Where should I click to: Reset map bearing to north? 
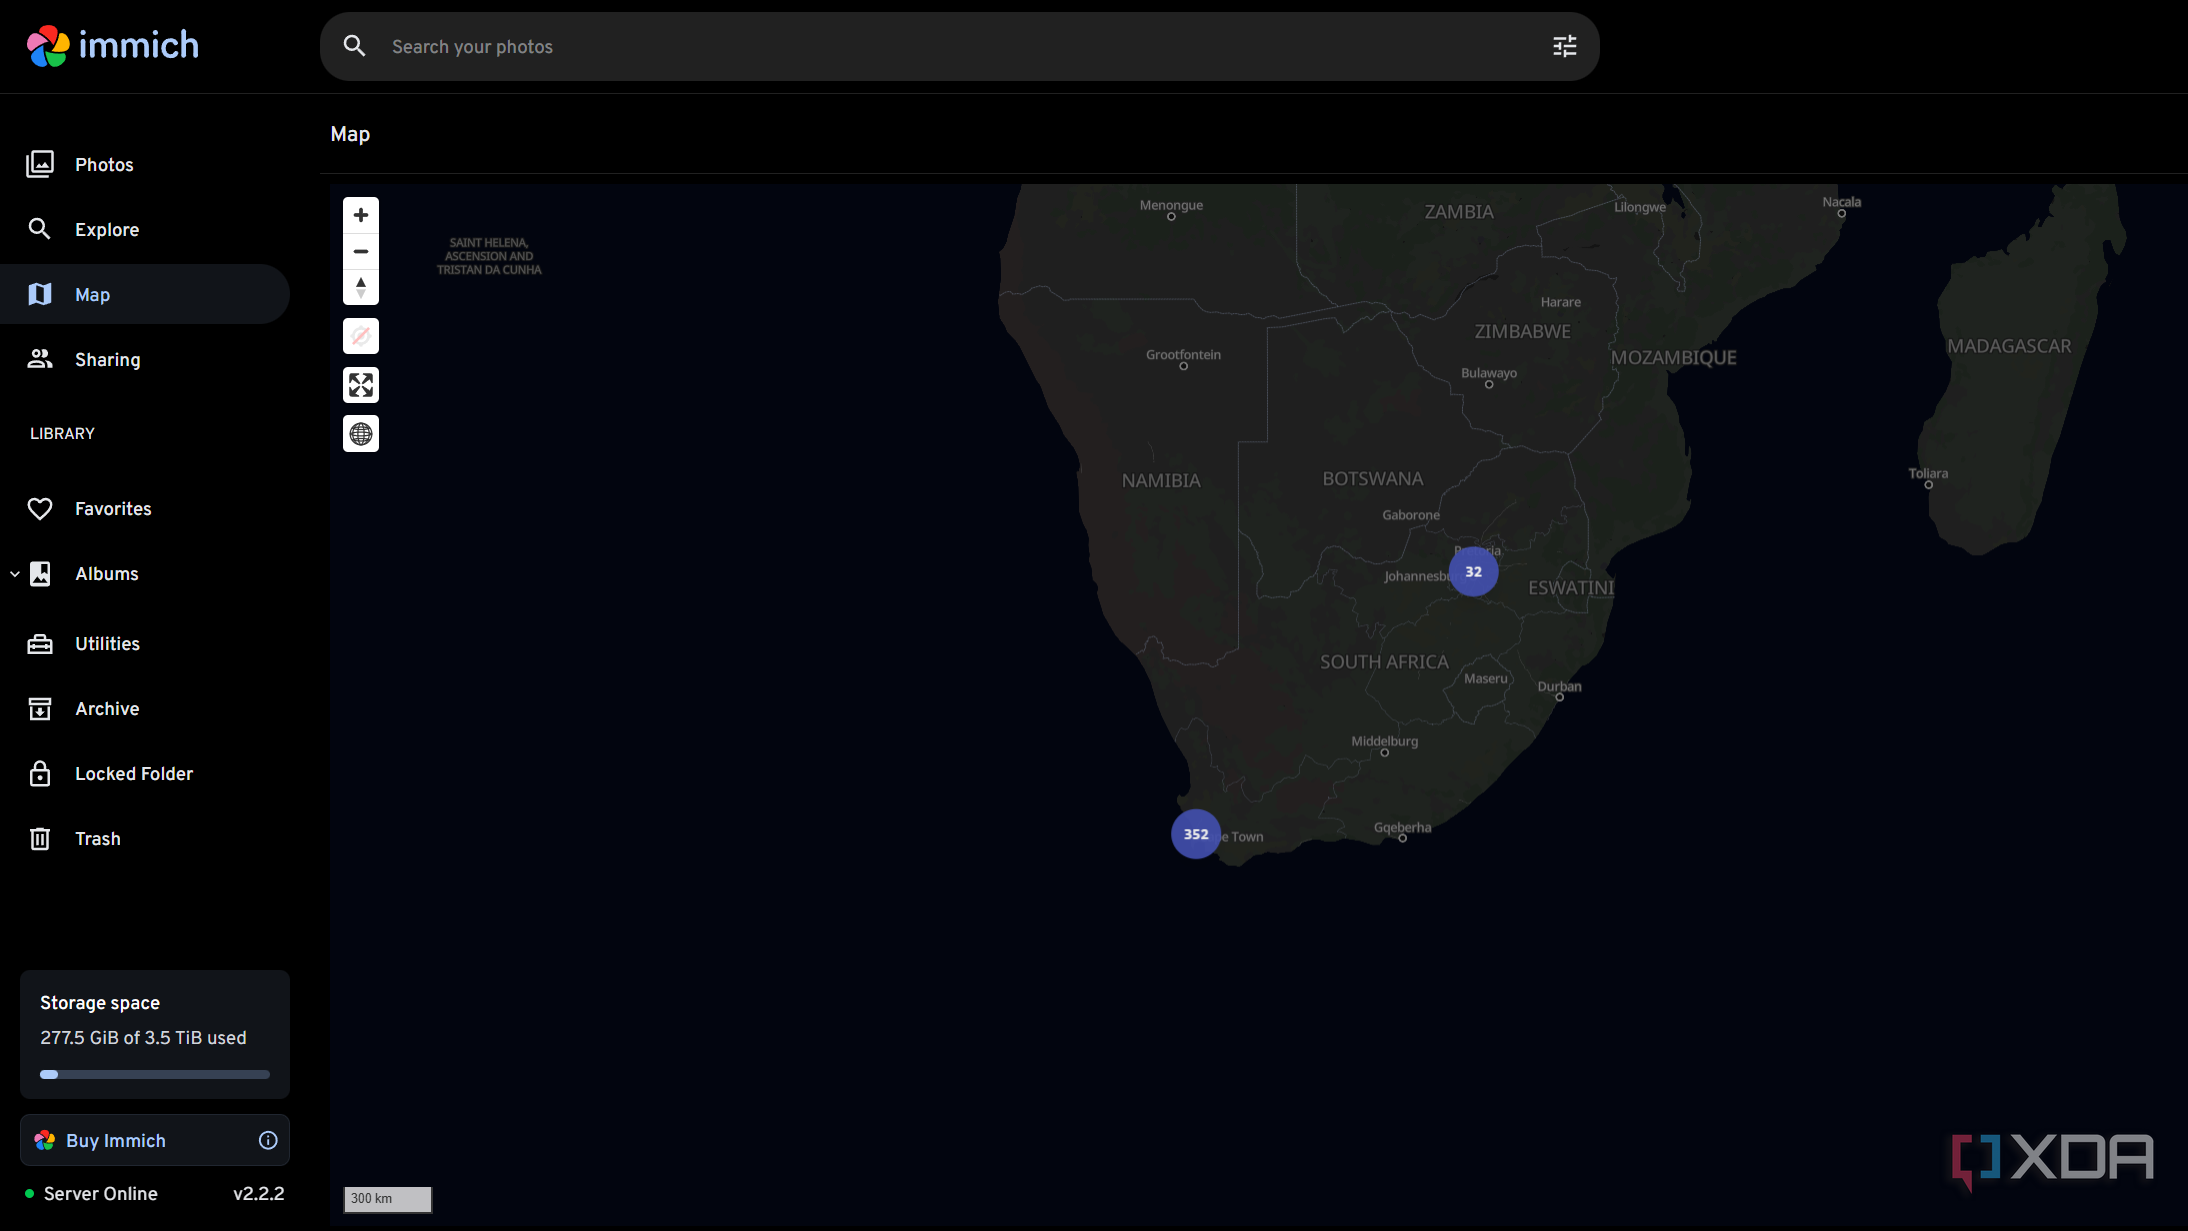(x=361, y=287)
